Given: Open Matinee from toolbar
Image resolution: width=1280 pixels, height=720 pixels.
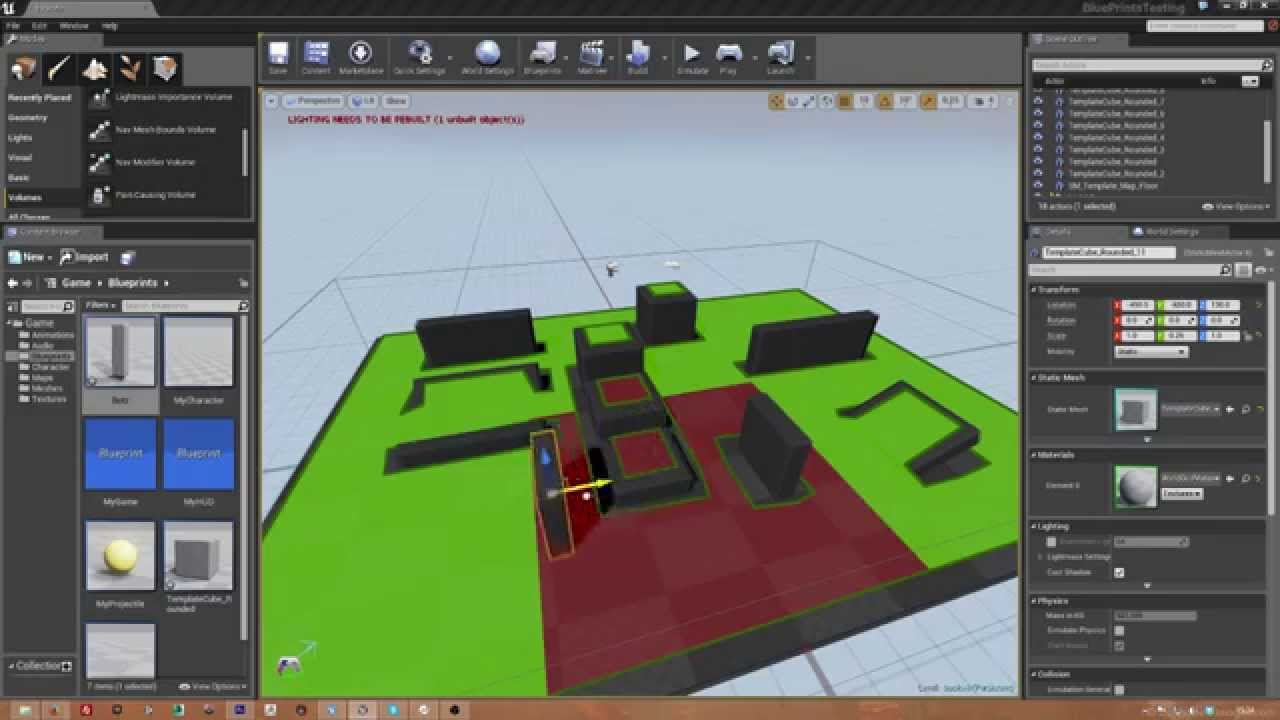Looking at the screenshot, I should coord(593,56).
